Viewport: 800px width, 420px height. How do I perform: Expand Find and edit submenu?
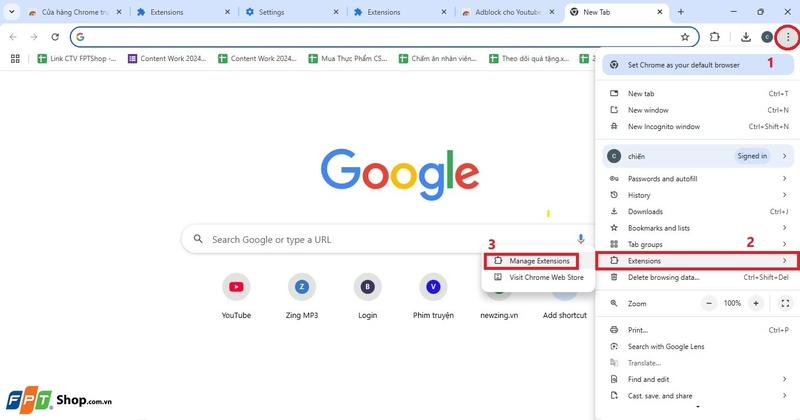point(698,379)
